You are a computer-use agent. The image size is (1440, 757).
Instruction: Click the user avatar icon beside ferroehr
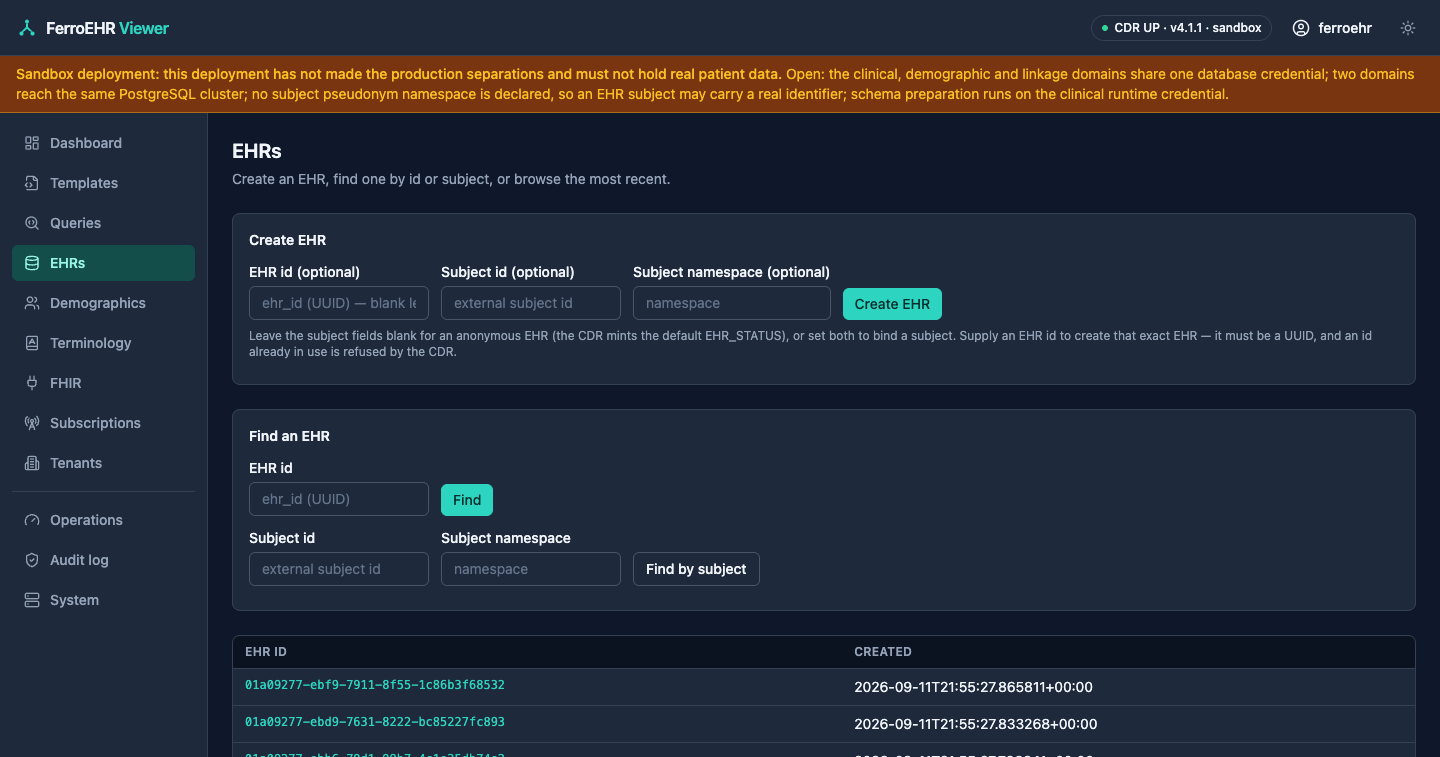pos(1301,28)
